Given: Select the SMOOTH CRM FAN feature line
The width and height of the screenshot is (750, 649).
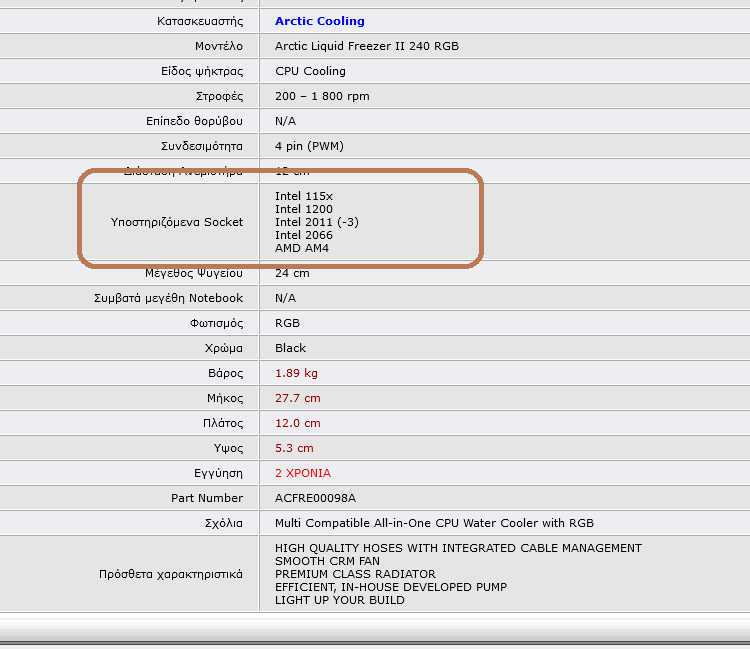Looking at the screenshot, I should (x=327, y=561).
